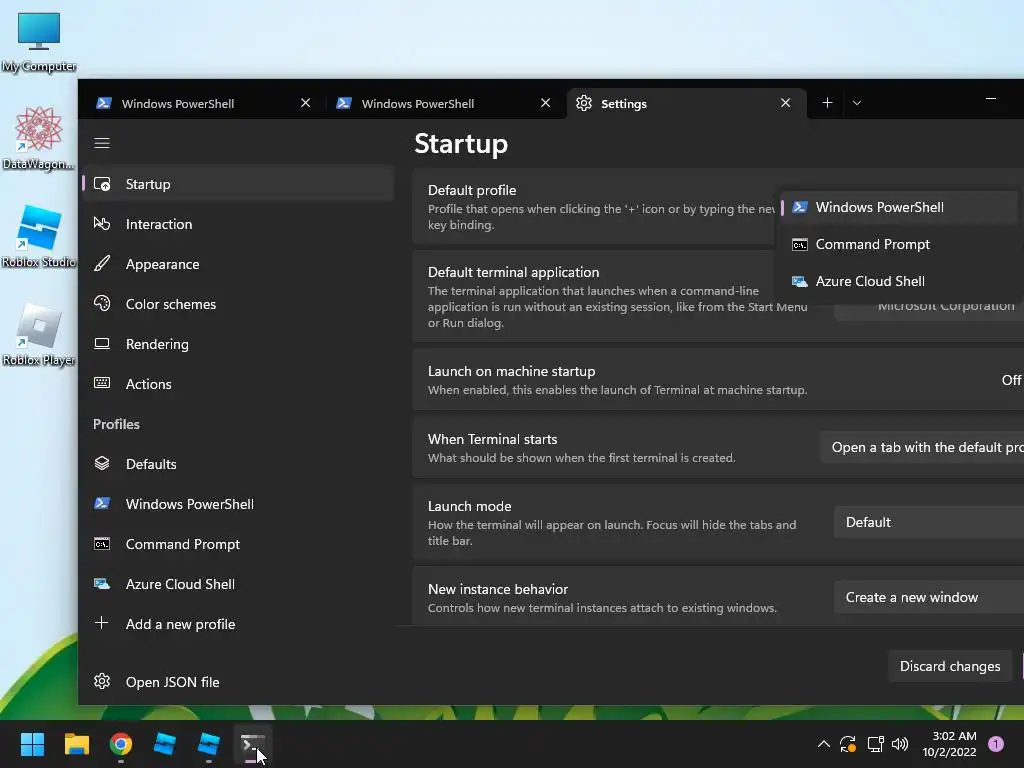
Task: Click the Azure Cloud Shell profile icon in sidebar
Action: tap(102, 584)
